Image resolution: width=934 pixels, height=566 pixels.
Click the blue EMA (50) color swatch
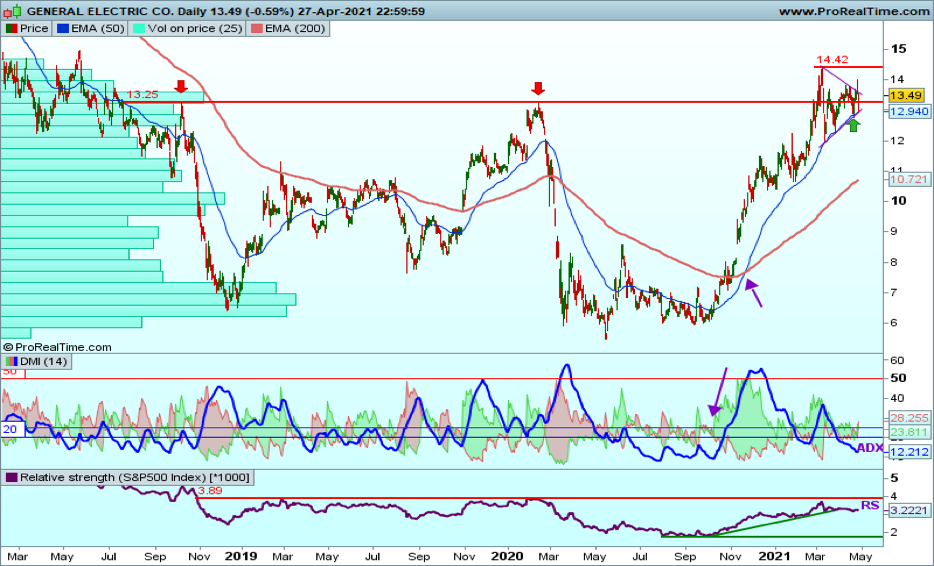[63, 29]
